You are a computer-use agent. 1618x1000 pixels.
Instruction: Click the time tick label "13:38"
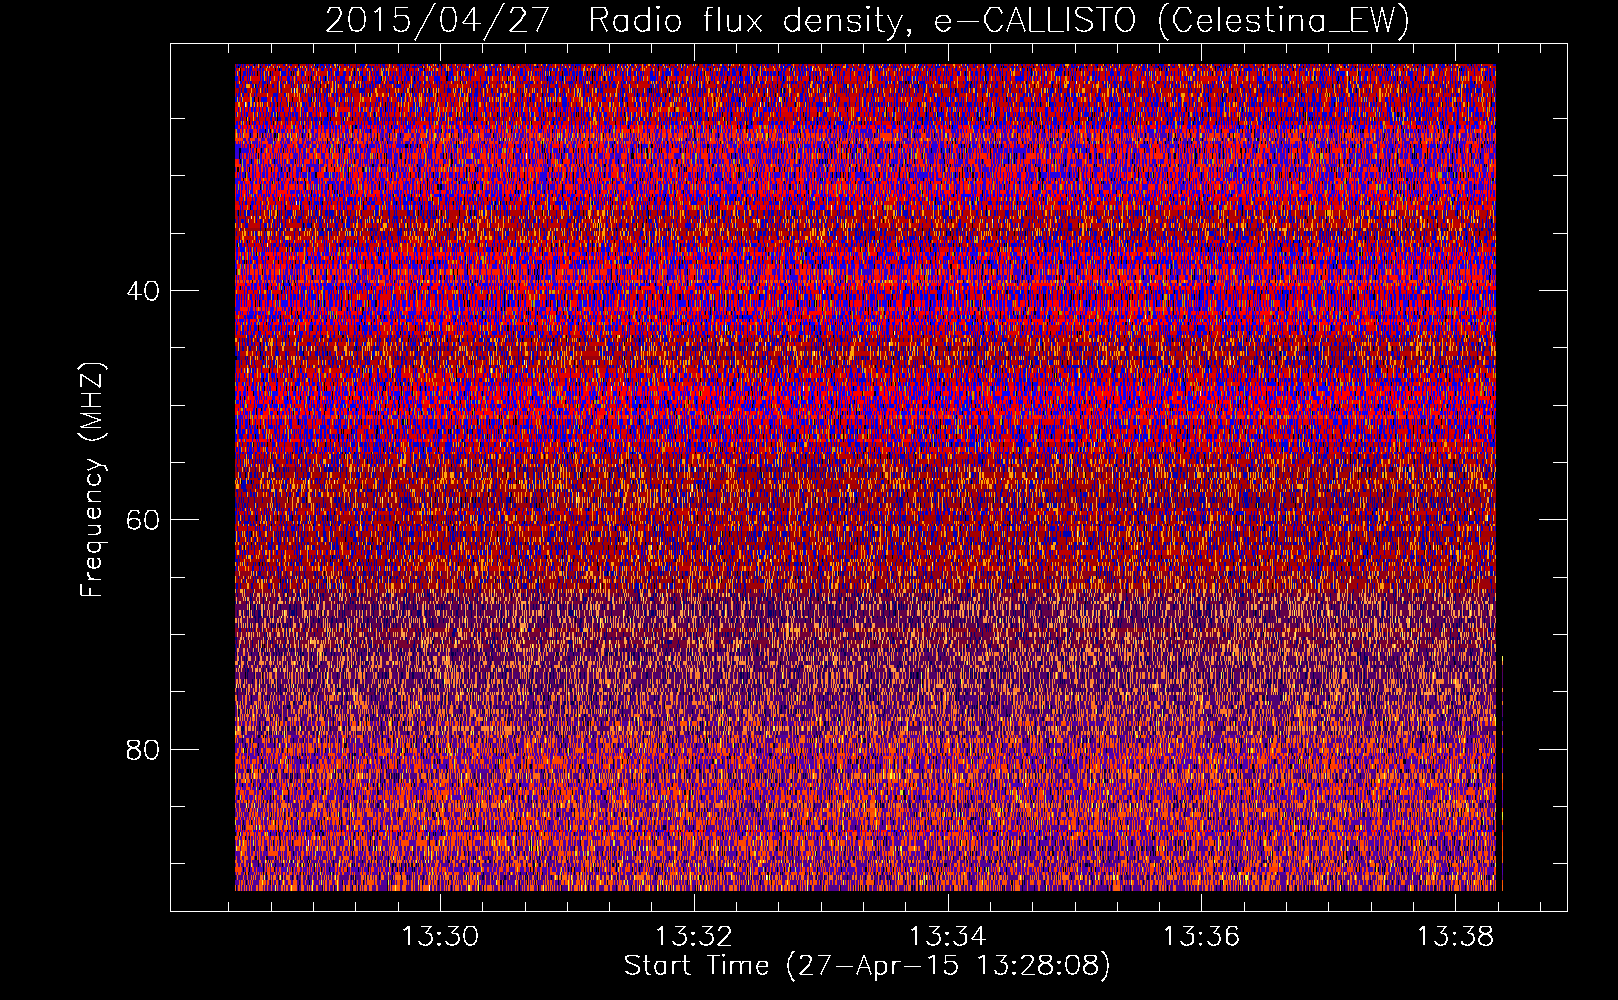click(x=1455, y=936)
